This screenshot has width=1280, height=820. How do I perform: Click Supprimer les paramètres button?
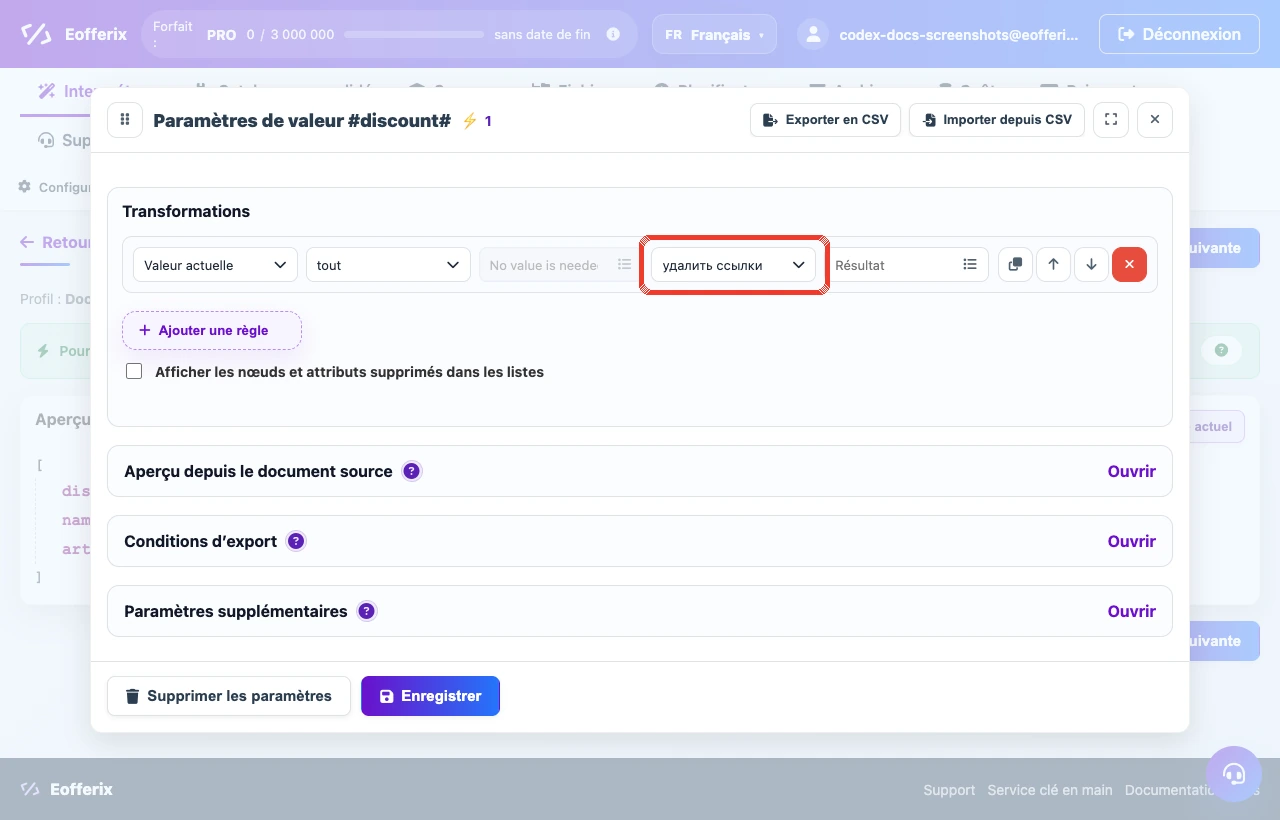tap(229, 696)
